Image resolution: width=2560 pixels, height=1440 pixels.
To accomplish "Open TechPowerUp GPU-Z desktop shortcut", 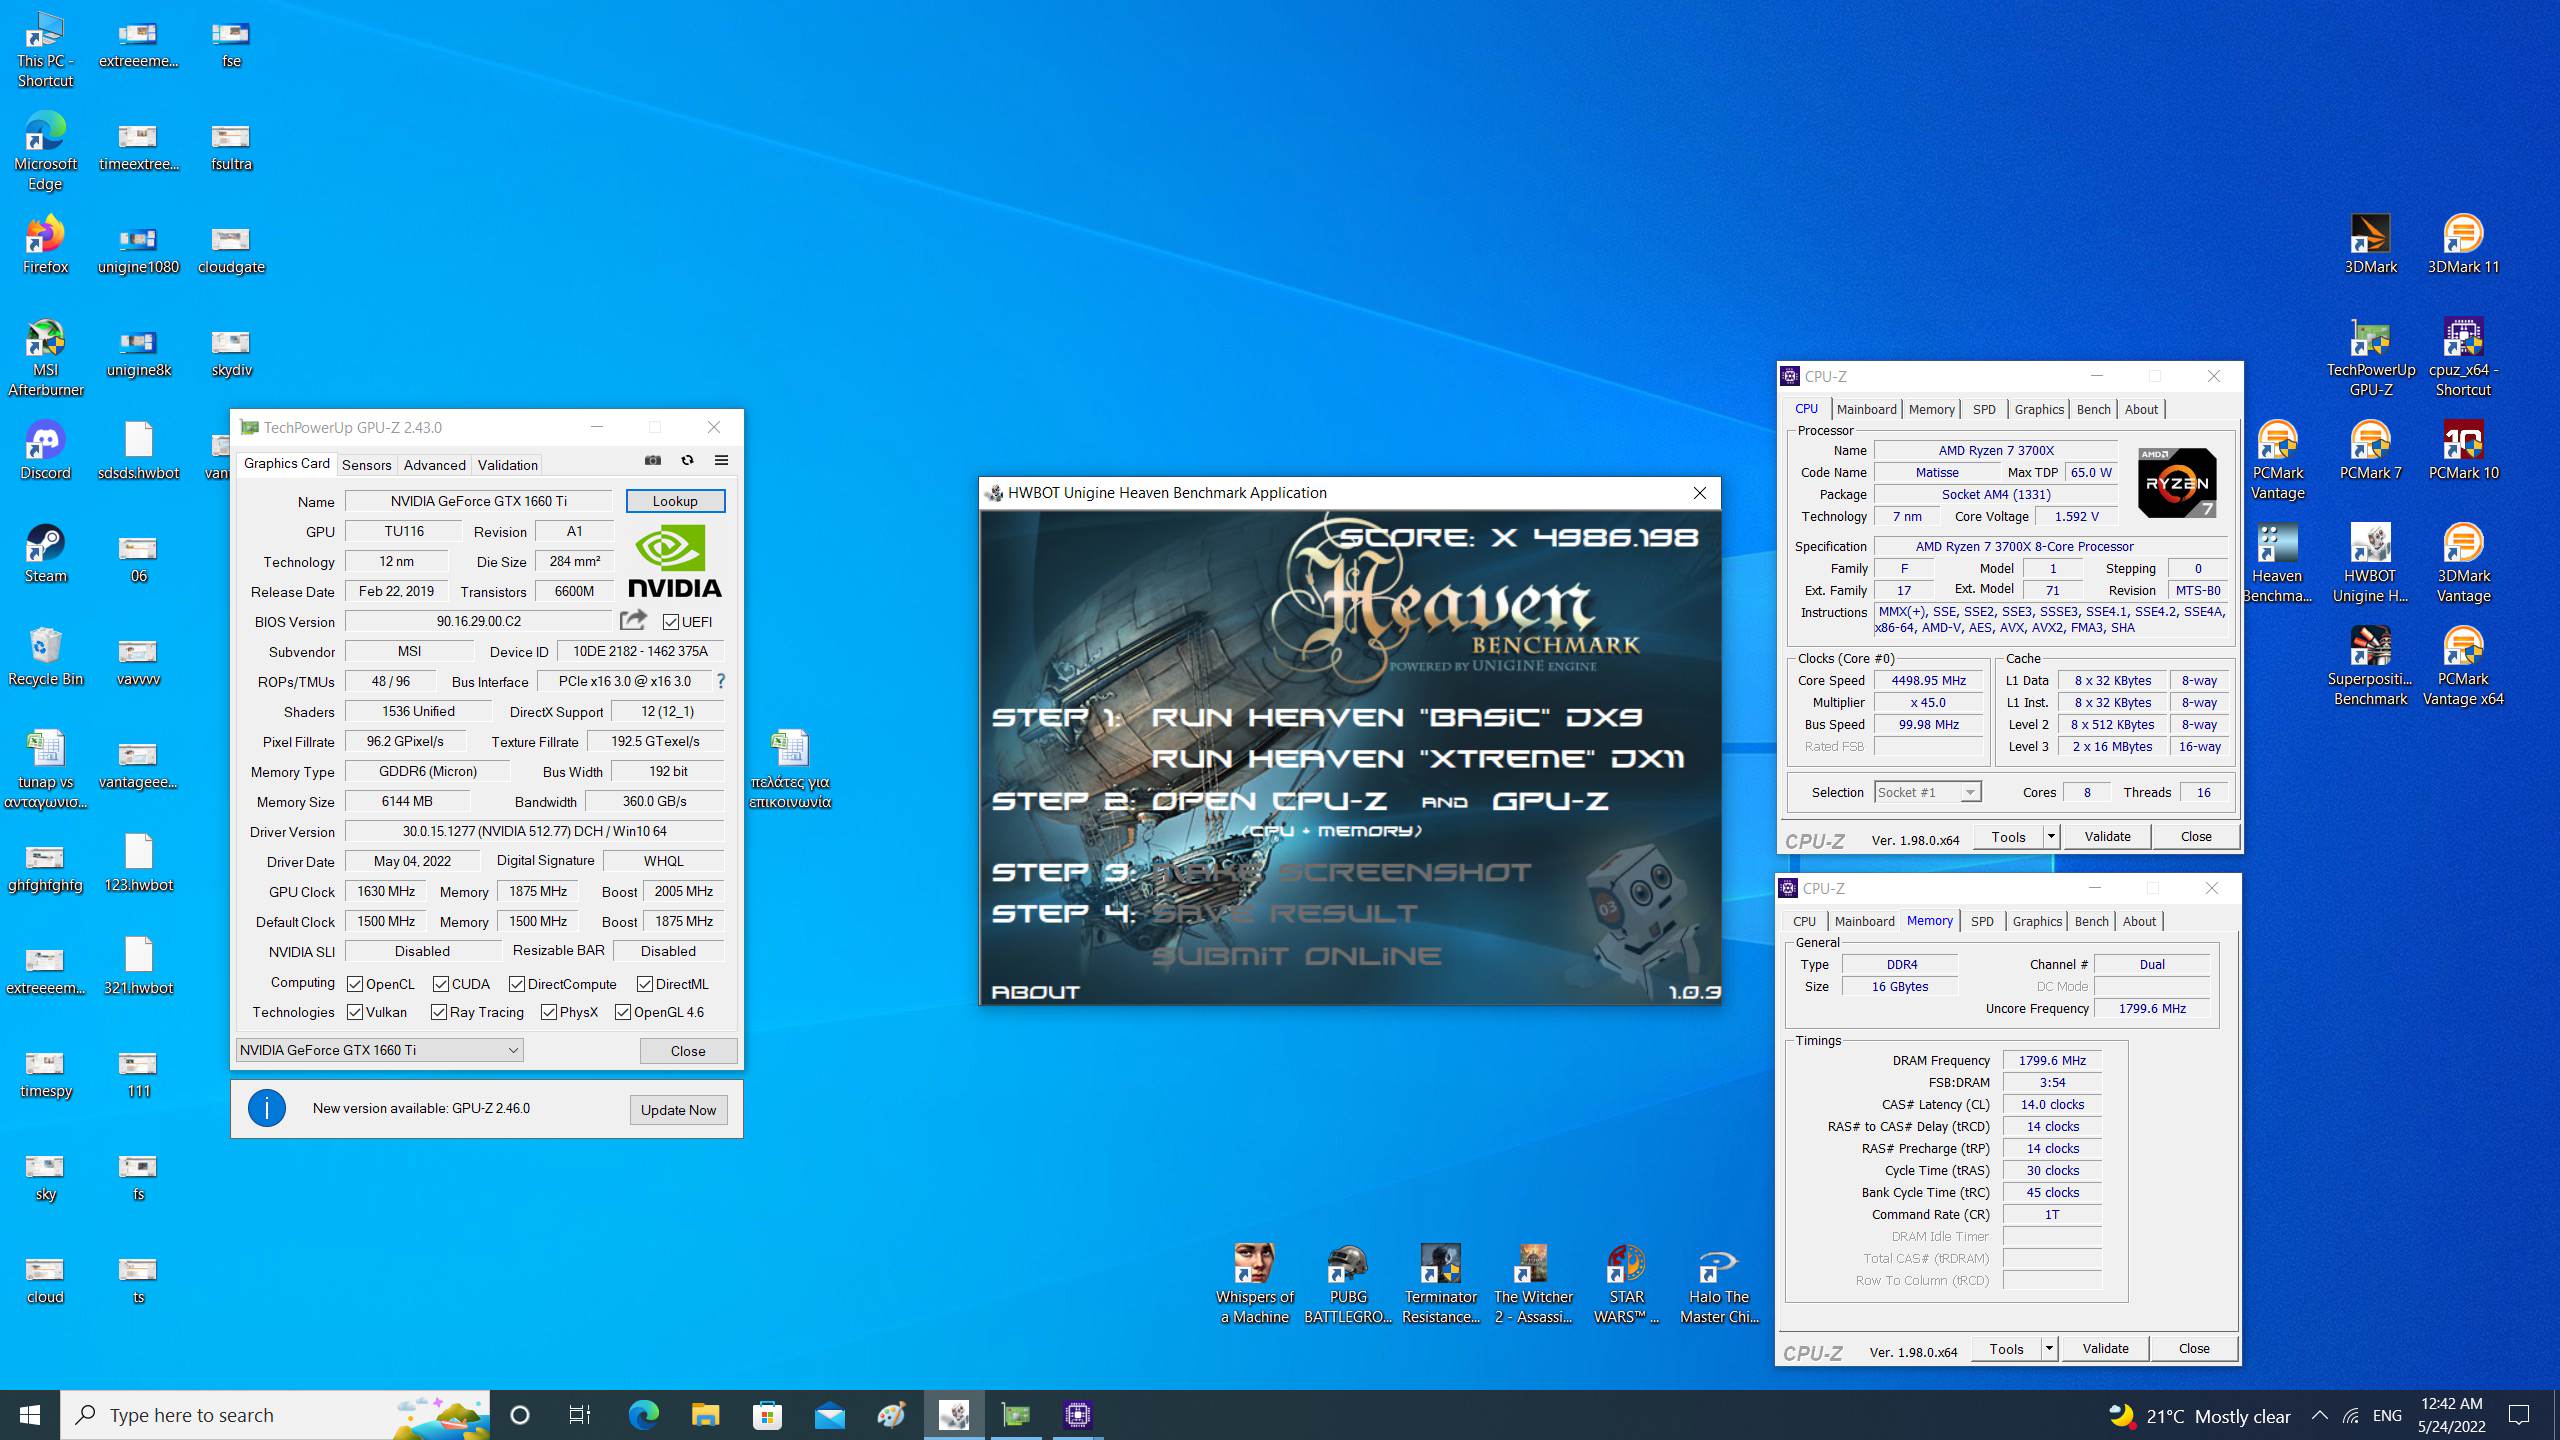I will coord(2370,358).
